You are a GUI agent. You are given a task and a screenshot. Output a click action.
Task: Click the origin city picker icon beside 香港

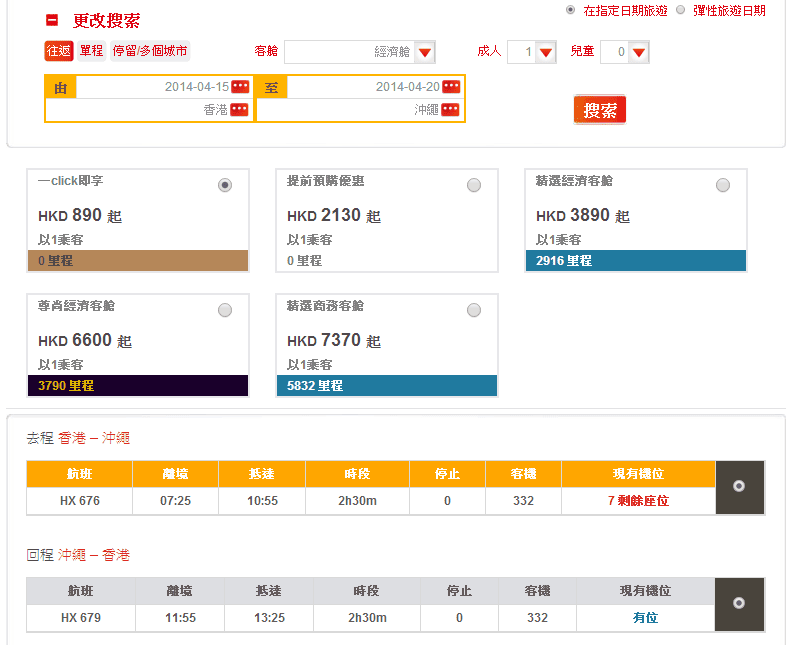tap(240, 110)
